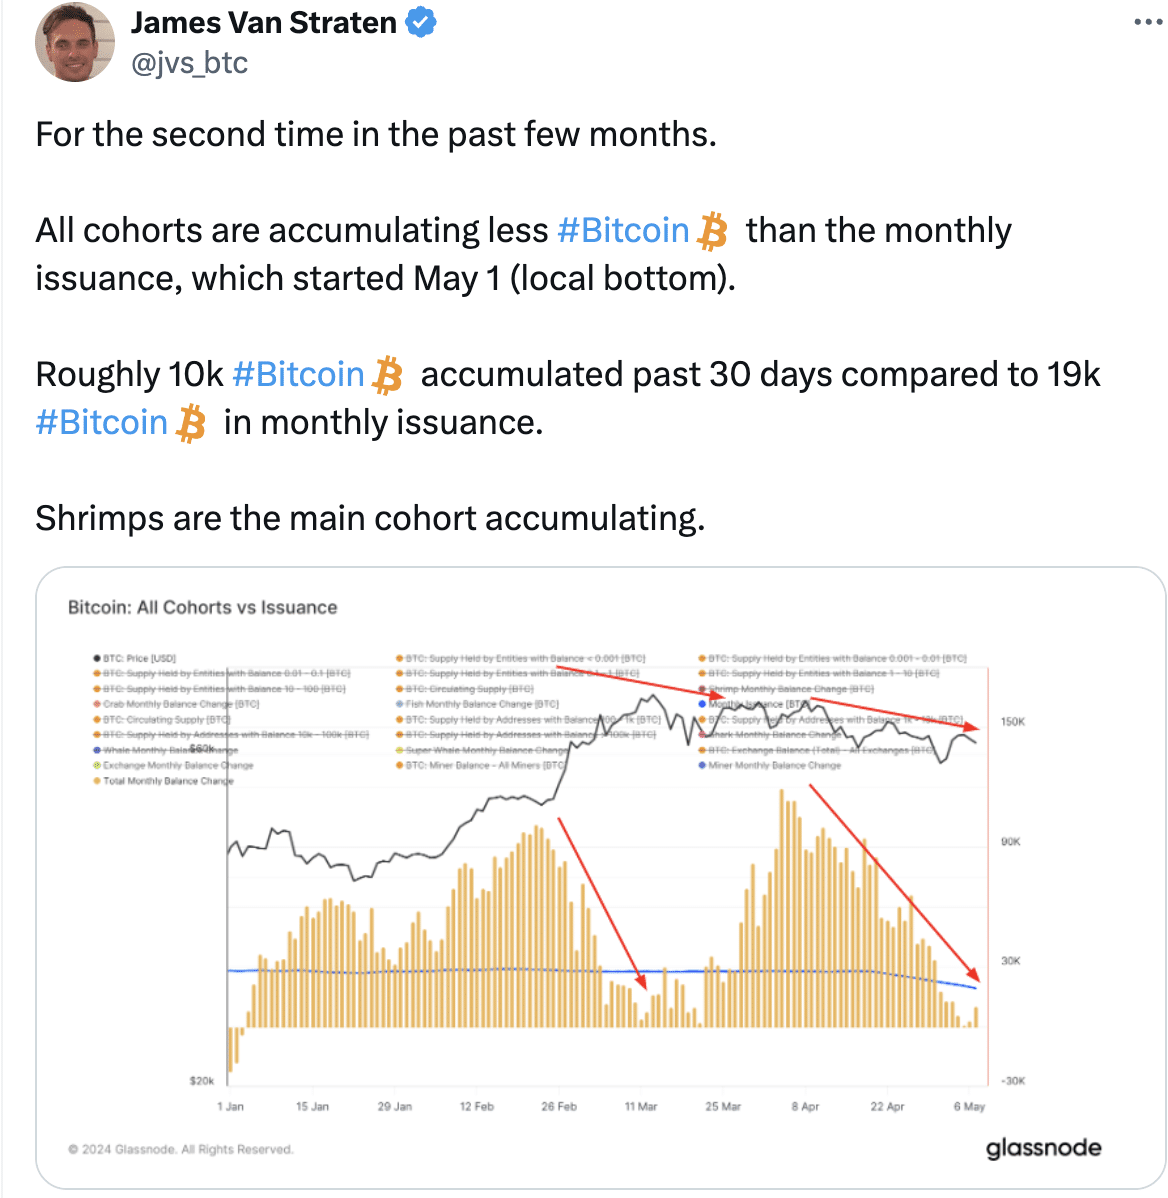This screenshot has width=1168, height=1198.
Task: Open #Bitcoin hashtag after 'accumulating less'
Action: point(623,230)
